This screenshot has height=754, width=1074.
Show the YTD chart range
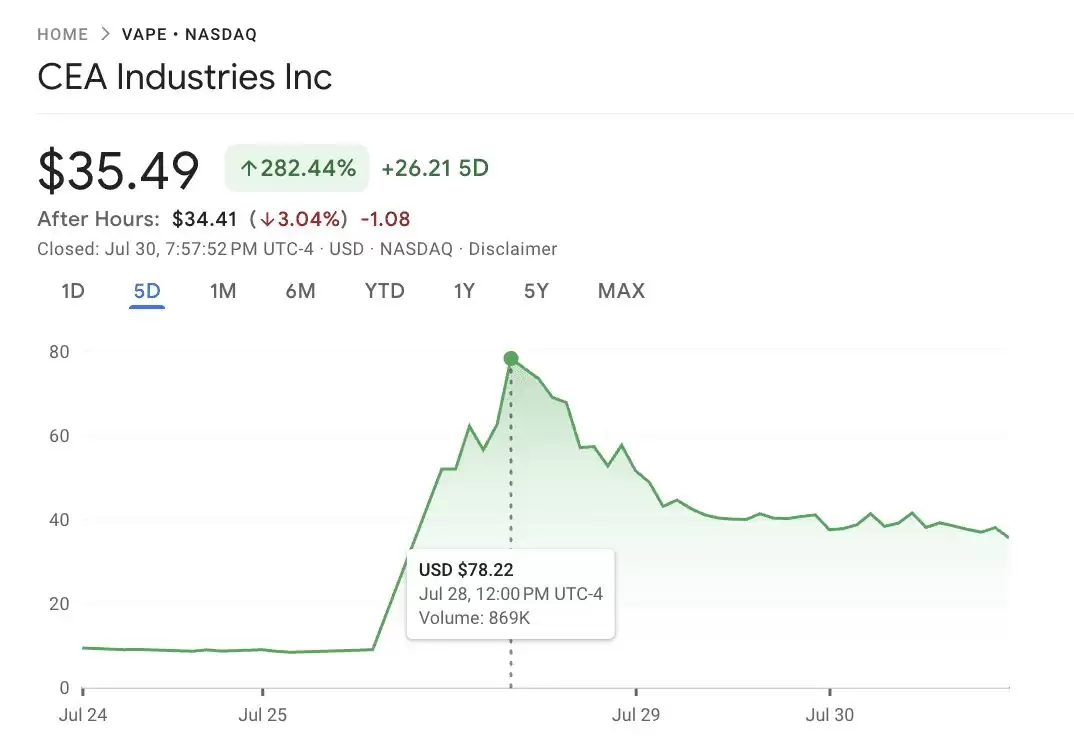(x=385, y=291)
